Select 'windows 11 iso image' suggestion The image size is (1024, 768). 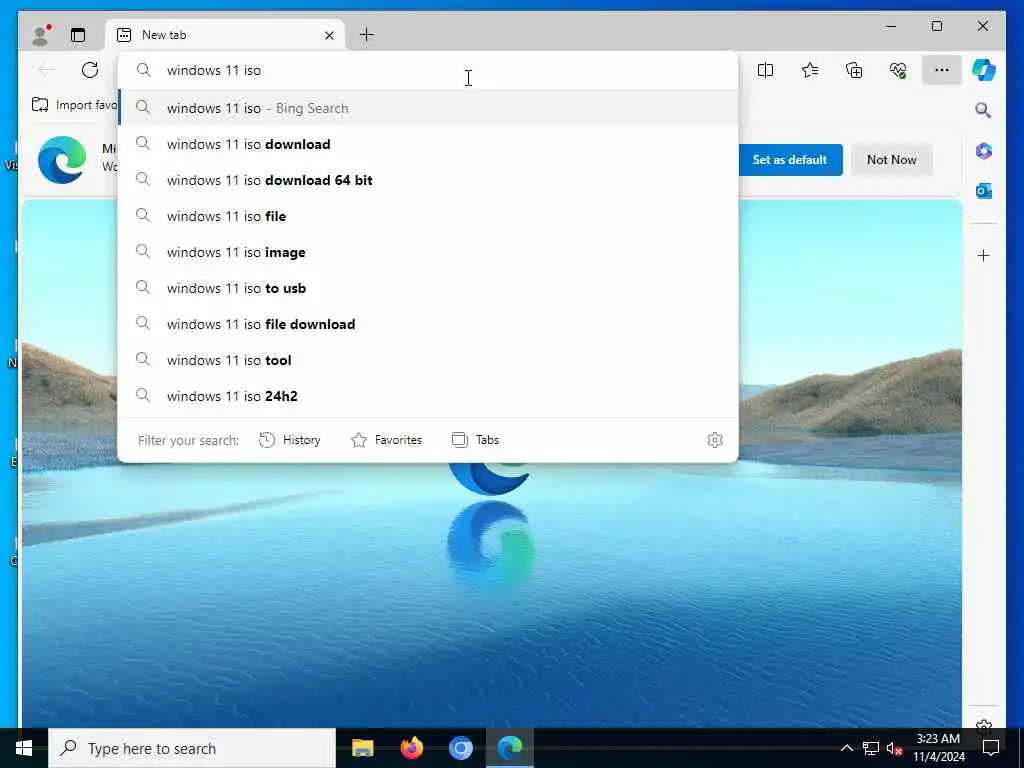tap(428, 251)
